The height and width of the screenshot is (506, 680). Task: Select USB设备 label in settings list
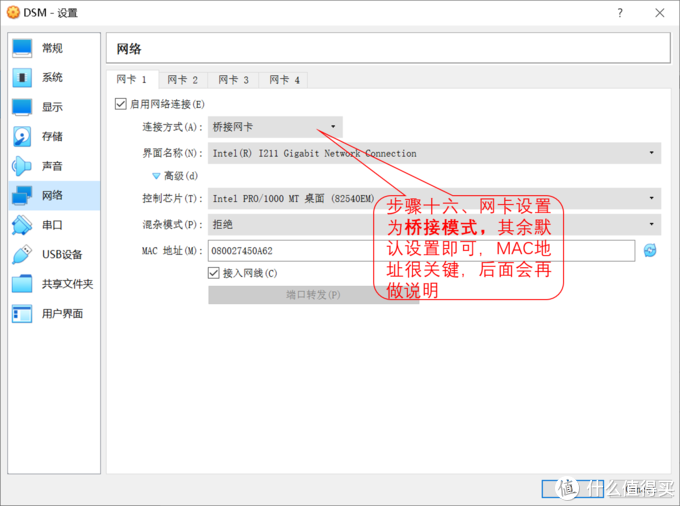62,255
